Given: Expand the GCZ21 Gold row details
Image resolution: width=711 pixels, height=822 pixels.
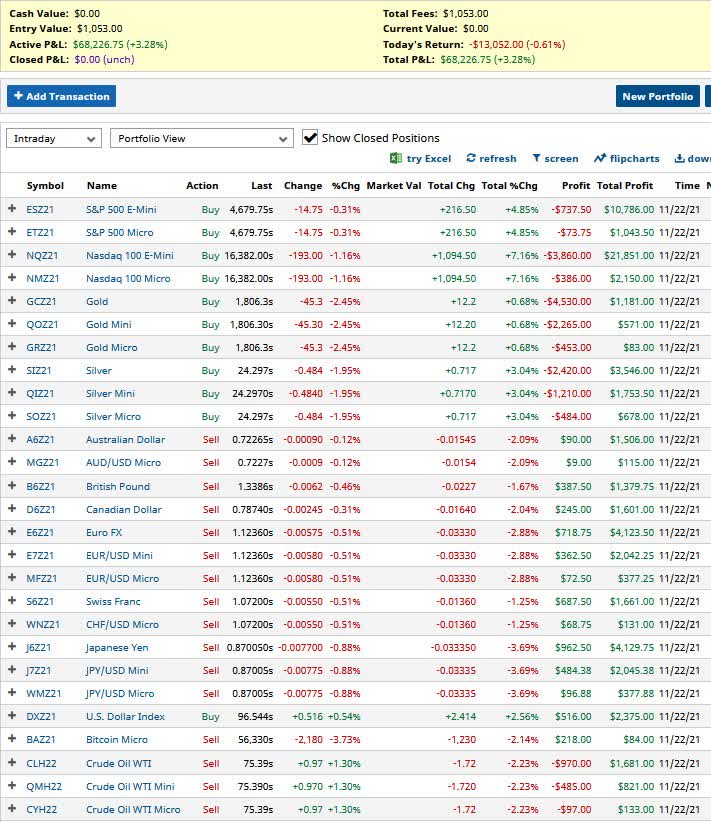Looking at the screenshot, I should 12,301.
